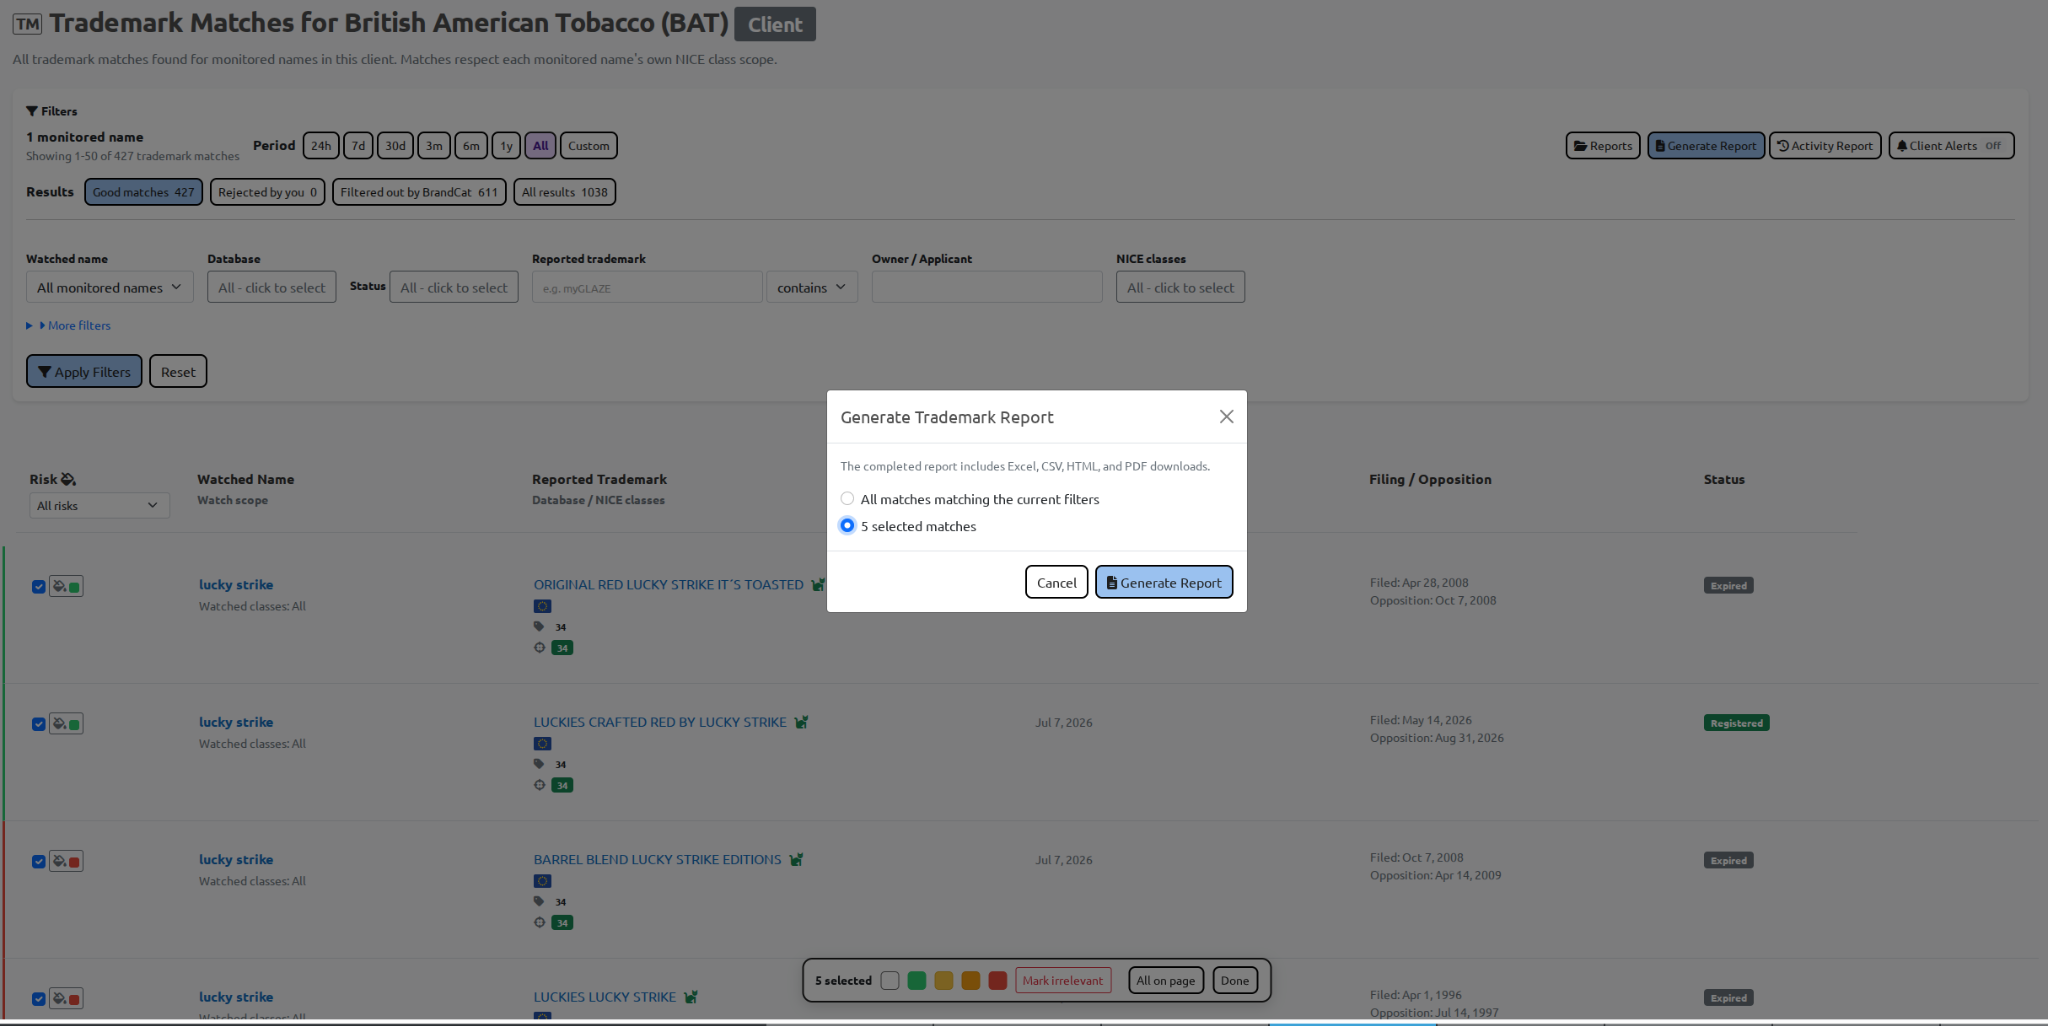The image size is (2048, 1026).
Task: Open the NICE classes selector
Action: (1180, 287)
